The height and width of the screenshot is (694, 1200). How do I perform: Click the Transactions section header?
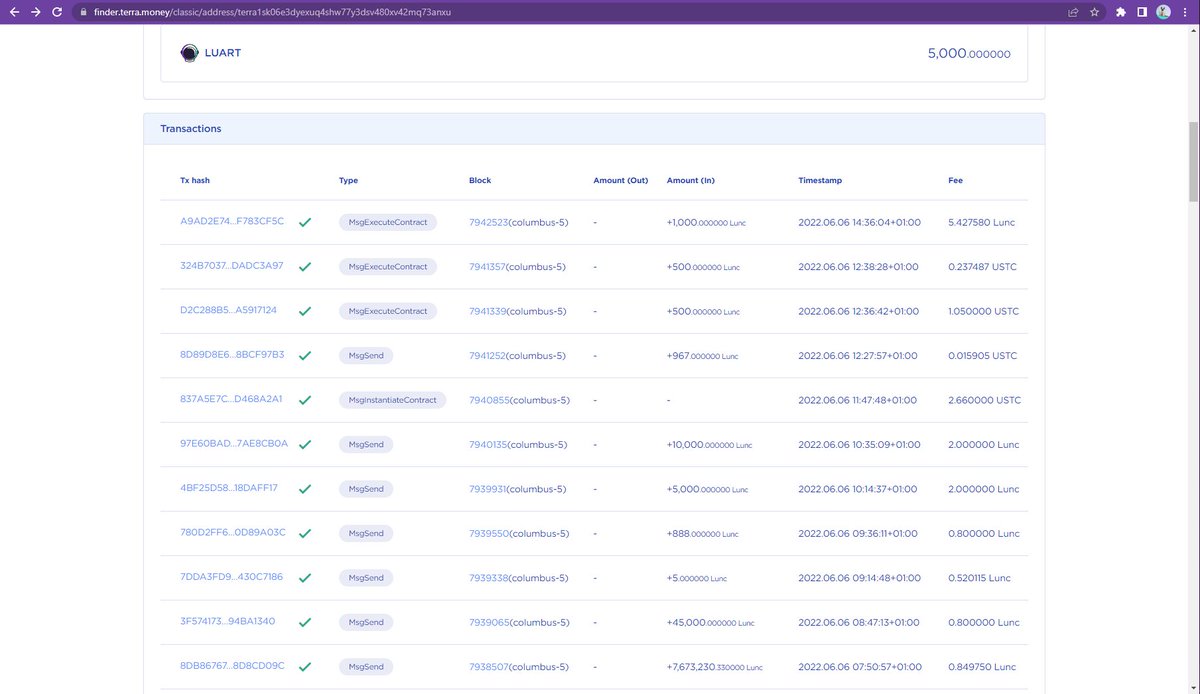[594, 129]
